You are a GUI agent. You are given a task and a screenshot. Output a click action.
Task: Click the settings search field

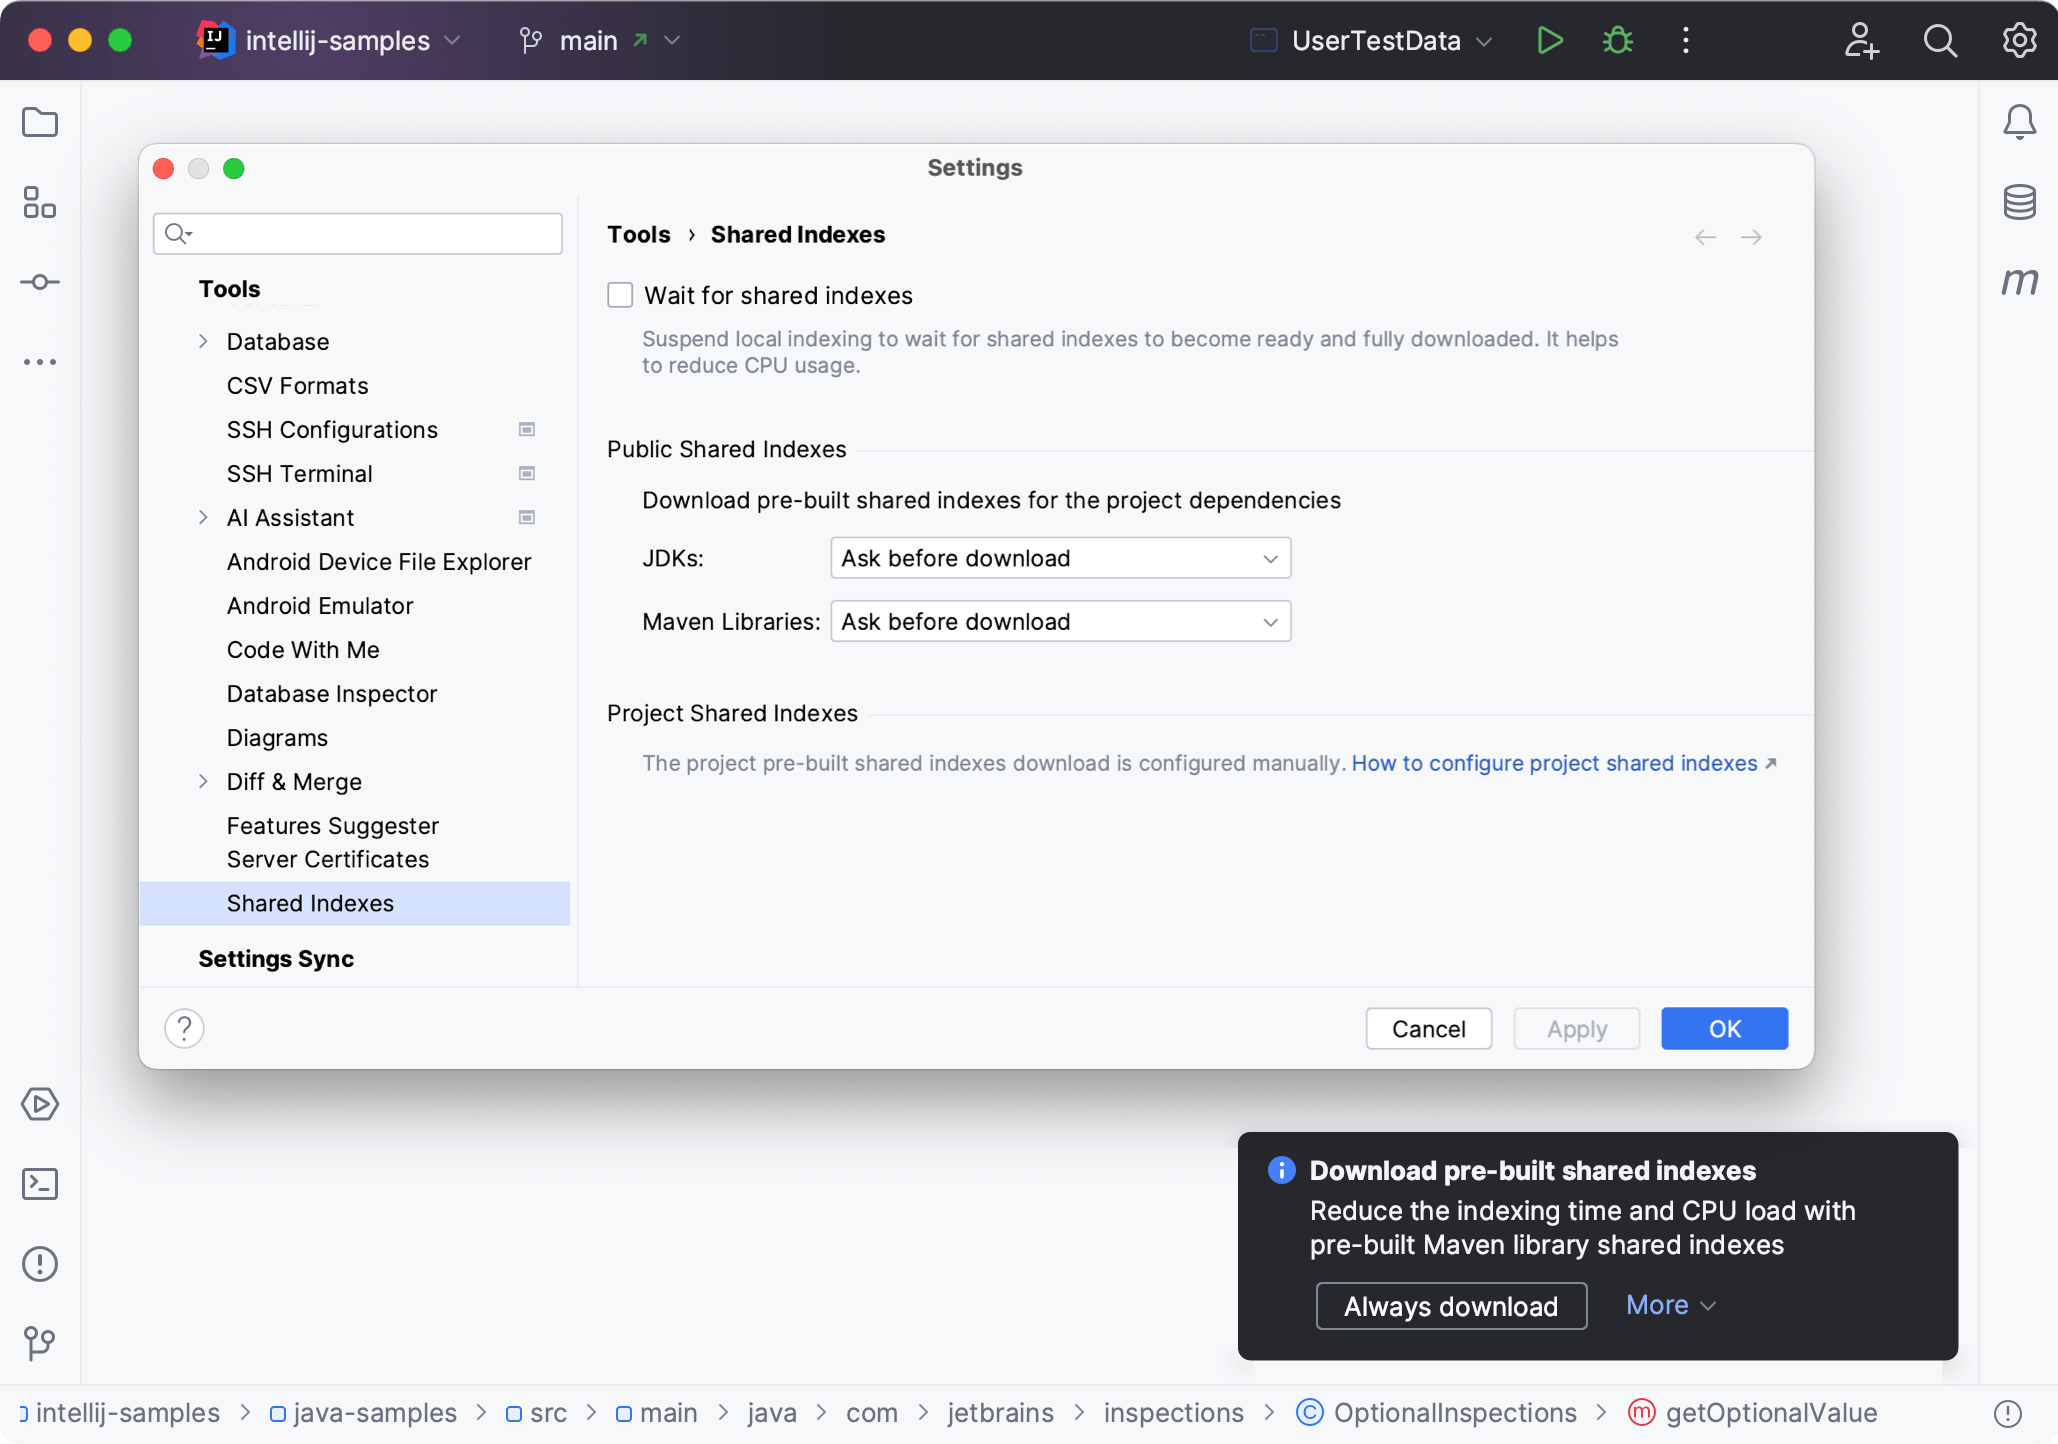[x=357, y=233]
